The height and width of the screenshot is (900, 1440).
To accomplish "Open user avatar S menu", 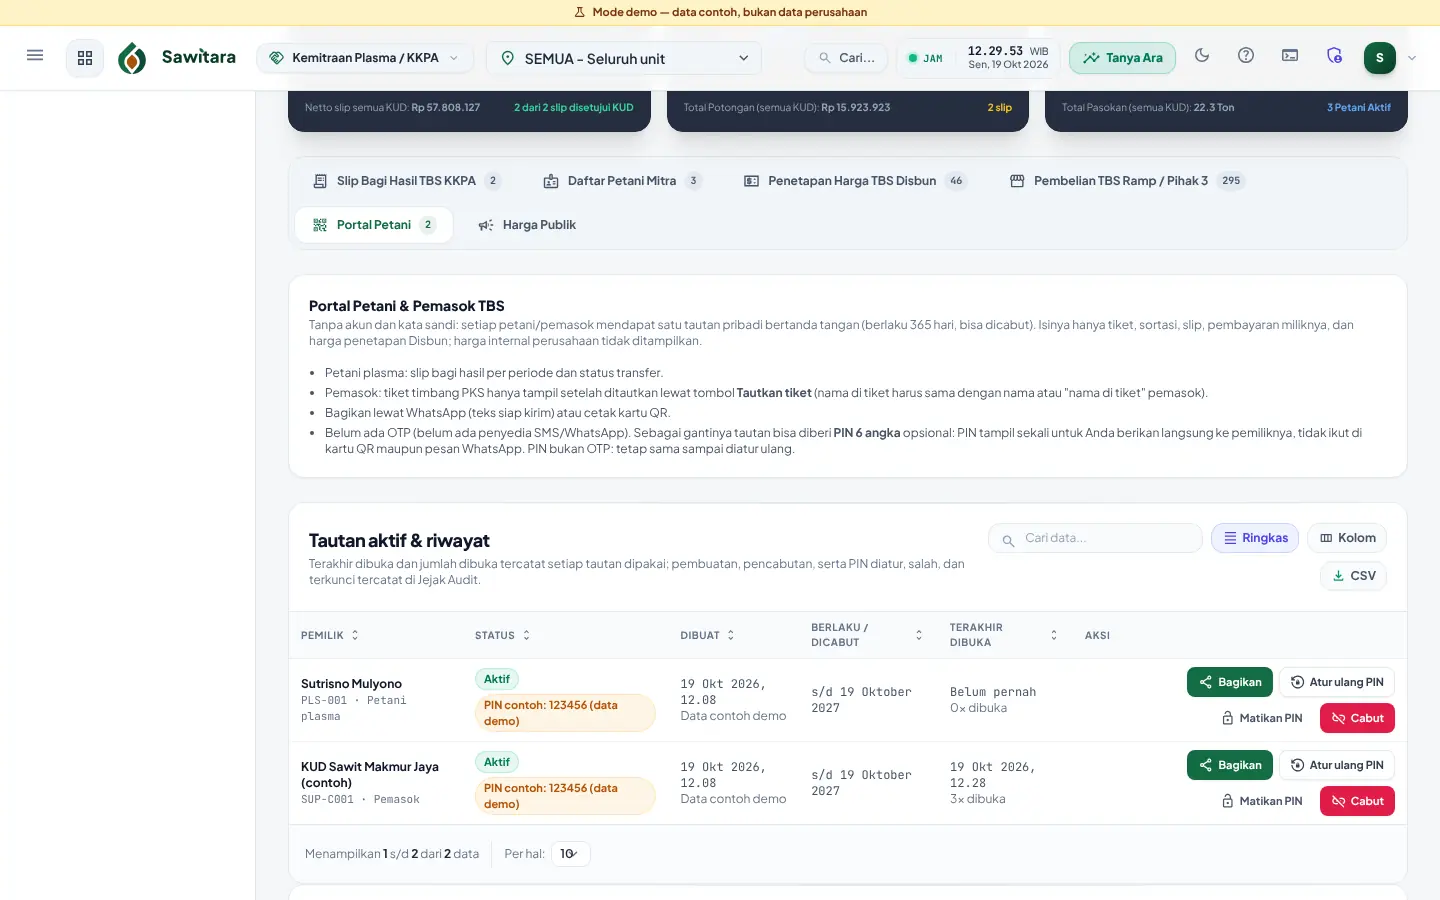I will pos(1380,58).
